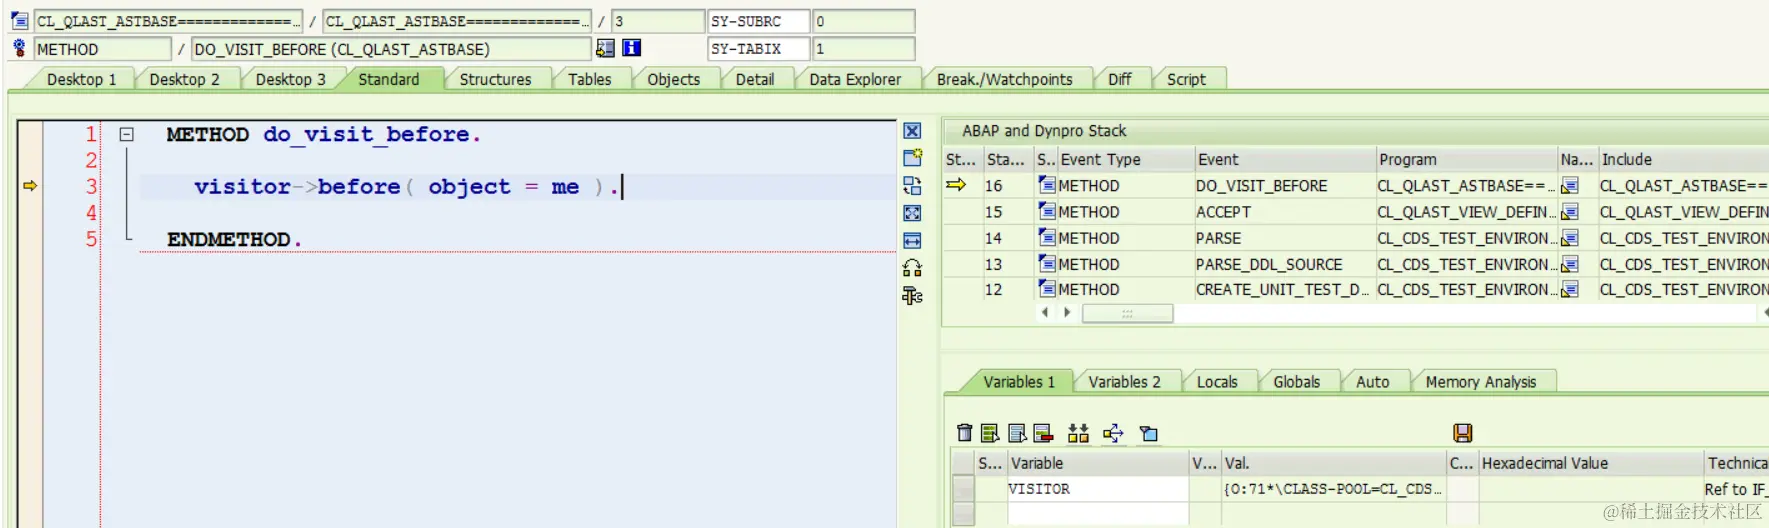Click the line number 3 header field
The image size is (1769, 528).
(657, 21)
